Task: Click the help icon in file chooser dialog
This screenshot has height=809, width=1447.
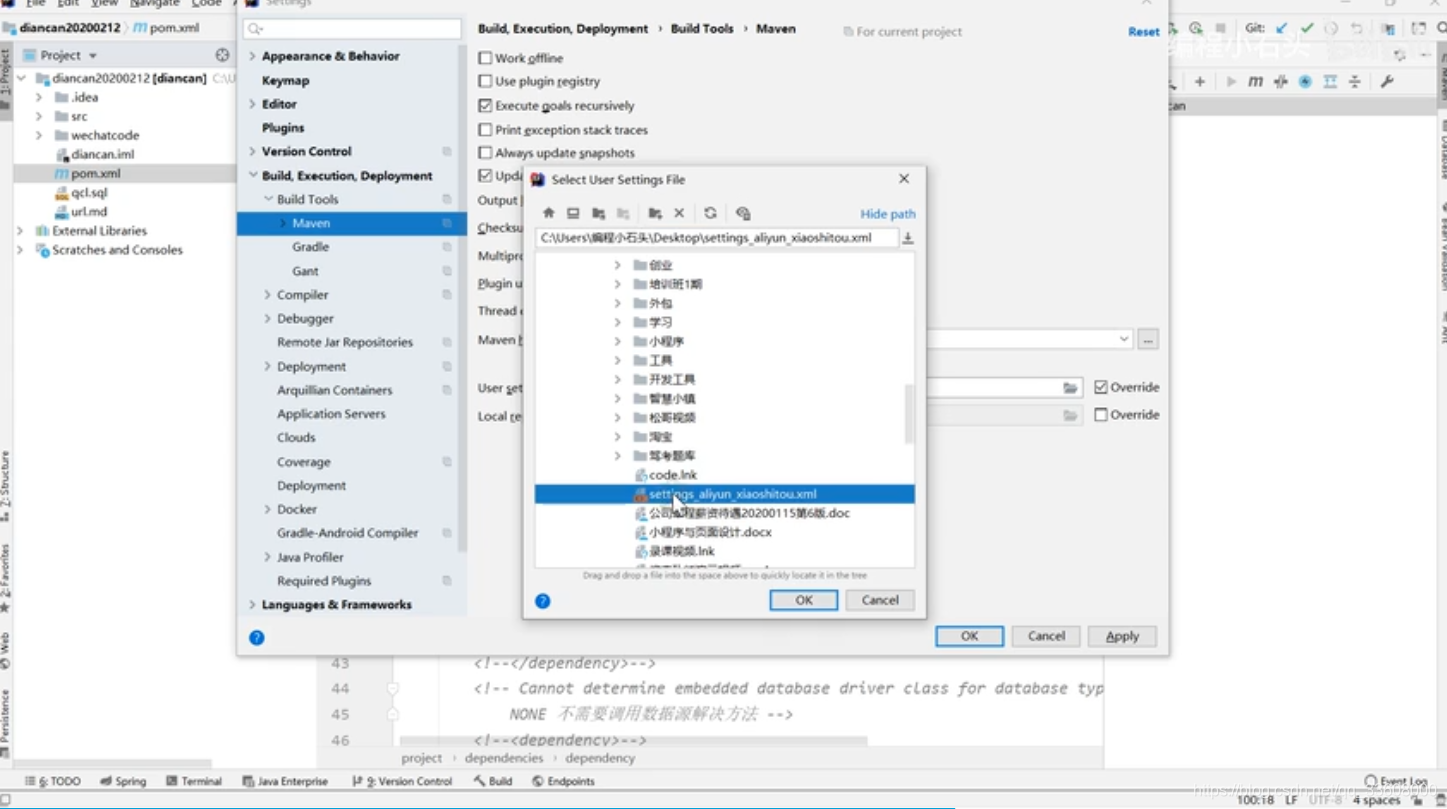Action: [x=542, y=601]
